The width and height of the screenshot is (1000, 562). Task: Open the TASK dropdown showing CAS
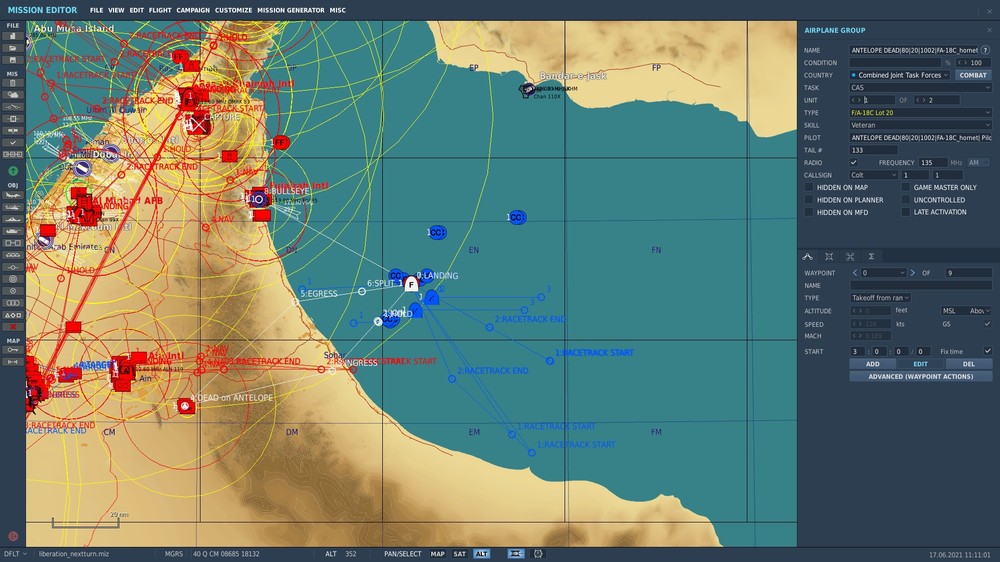[x=920, y=87]
